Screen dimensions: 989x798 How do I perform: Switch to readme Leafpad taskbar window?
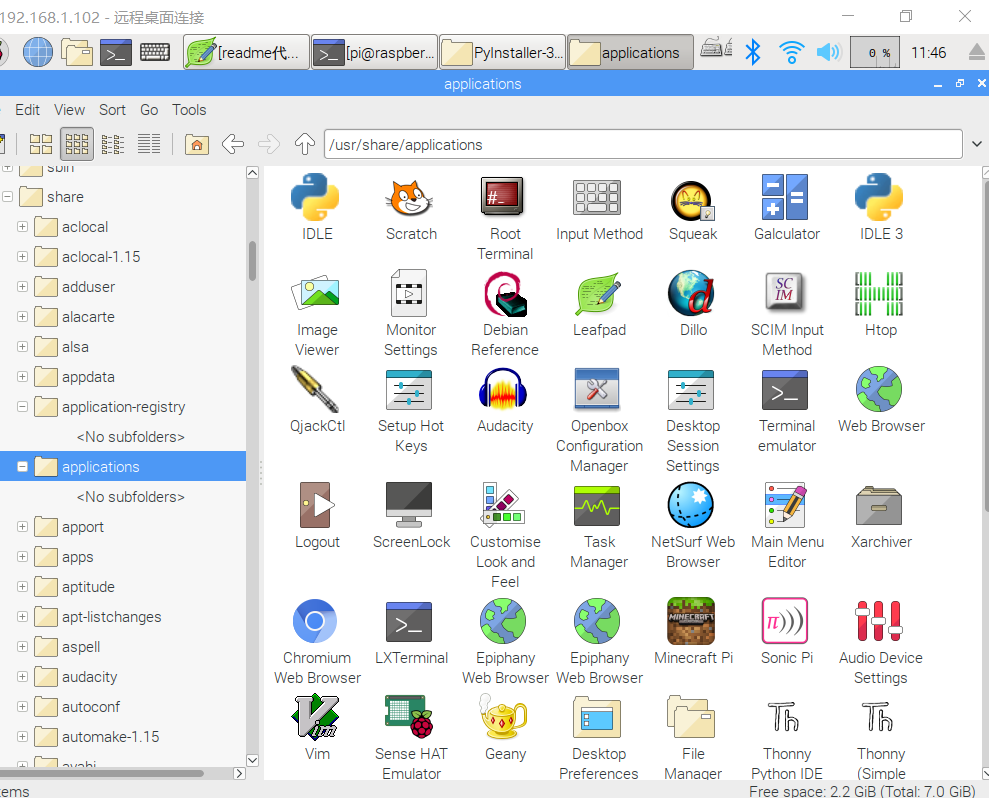(247, 52)
